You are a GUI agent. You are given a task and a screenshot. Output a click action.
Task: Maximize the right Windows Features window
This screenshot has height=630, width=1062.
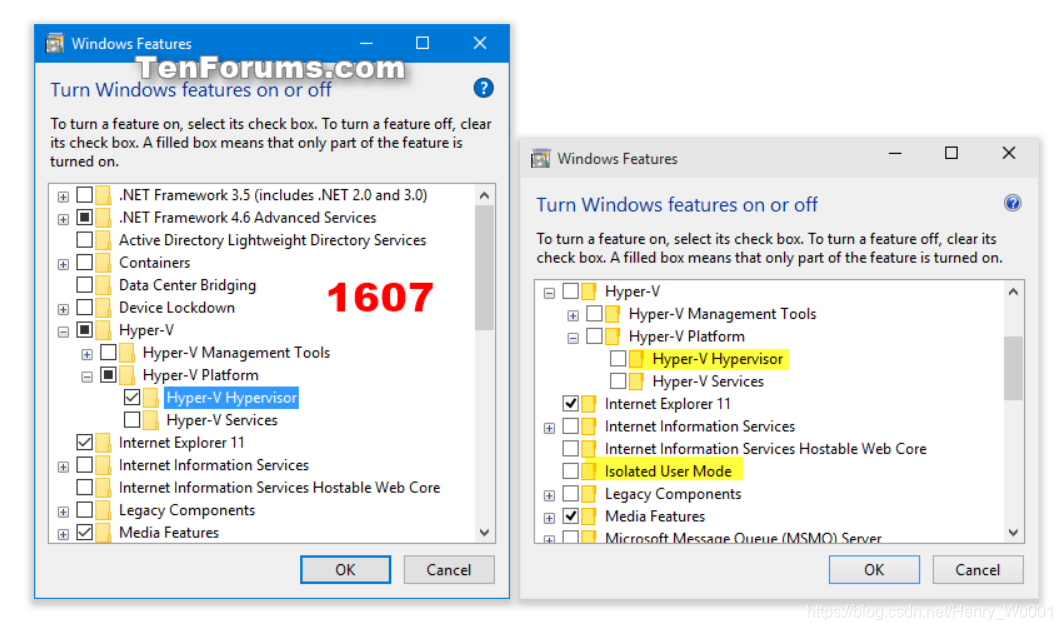(952, 153)
